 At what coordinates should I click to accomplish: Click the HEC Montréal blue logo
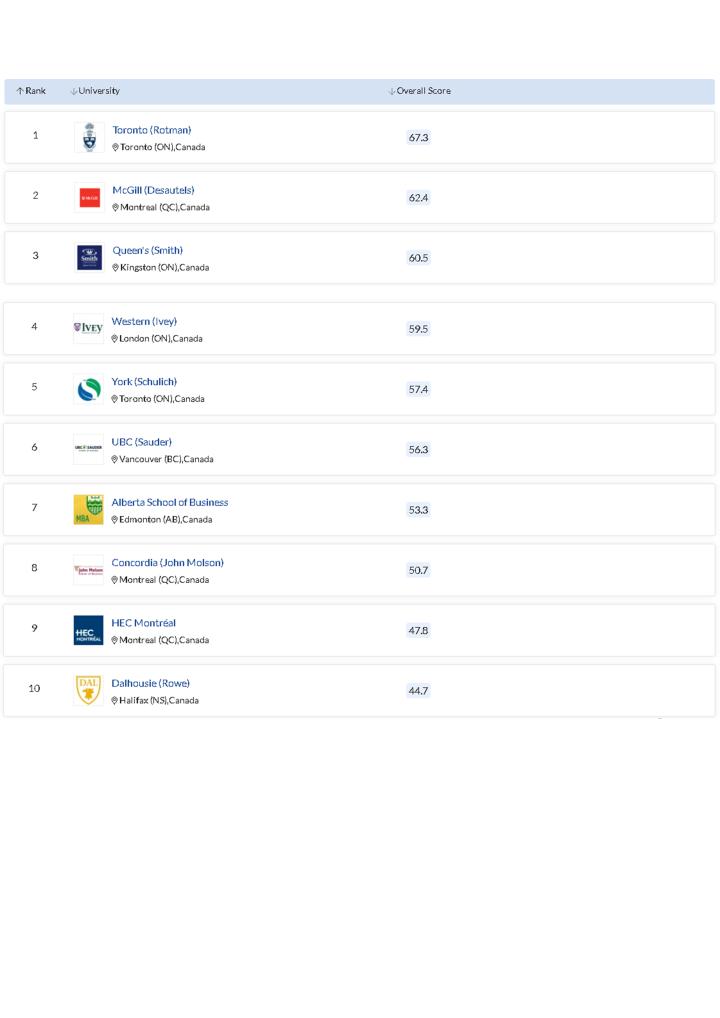tap(88, 630)
